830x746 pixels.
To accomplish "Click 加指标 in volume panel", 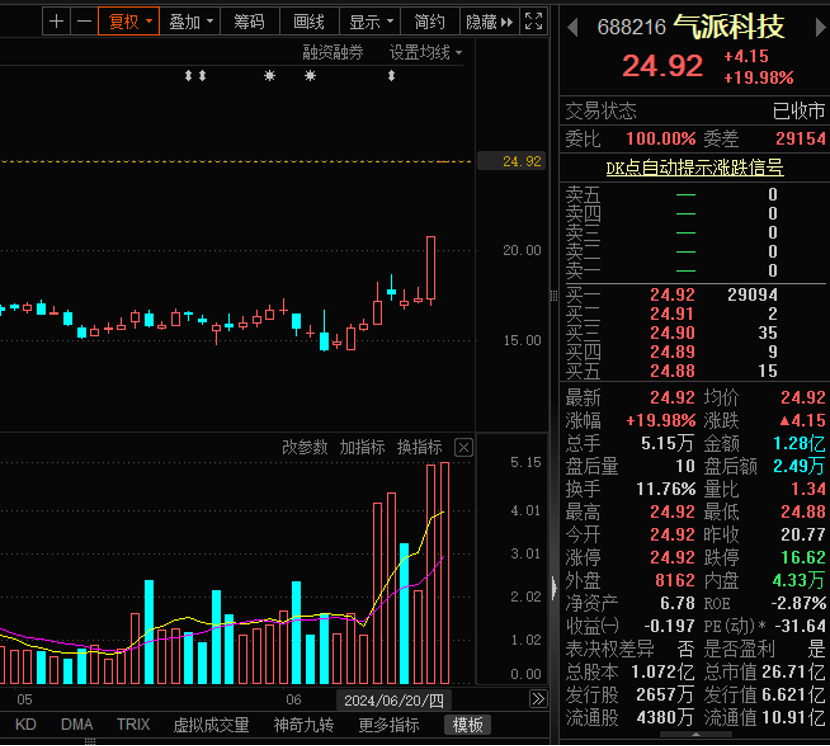I will (362, 447).
